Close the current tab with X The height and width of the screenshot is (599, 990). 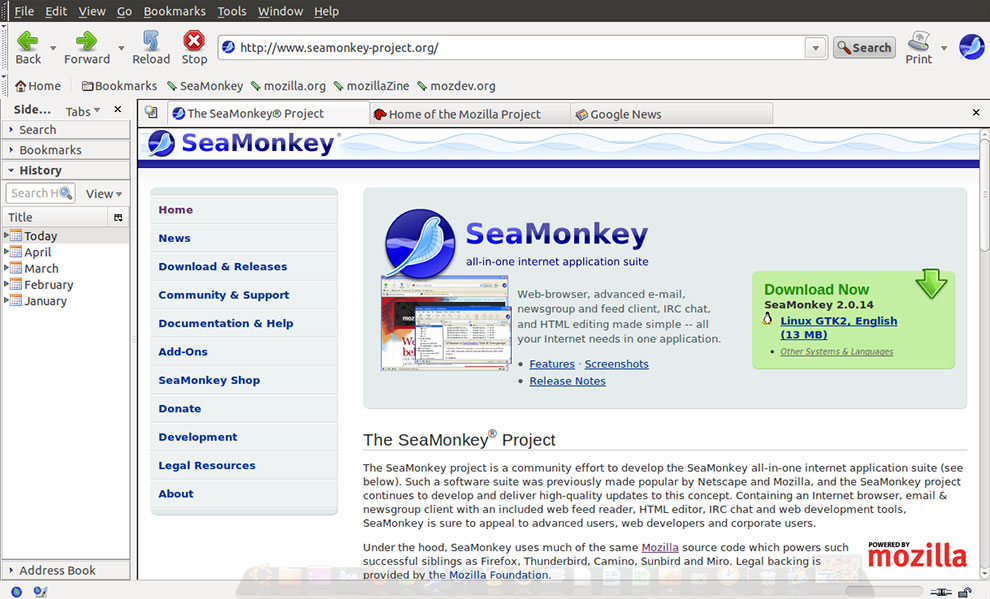[976, 112]
